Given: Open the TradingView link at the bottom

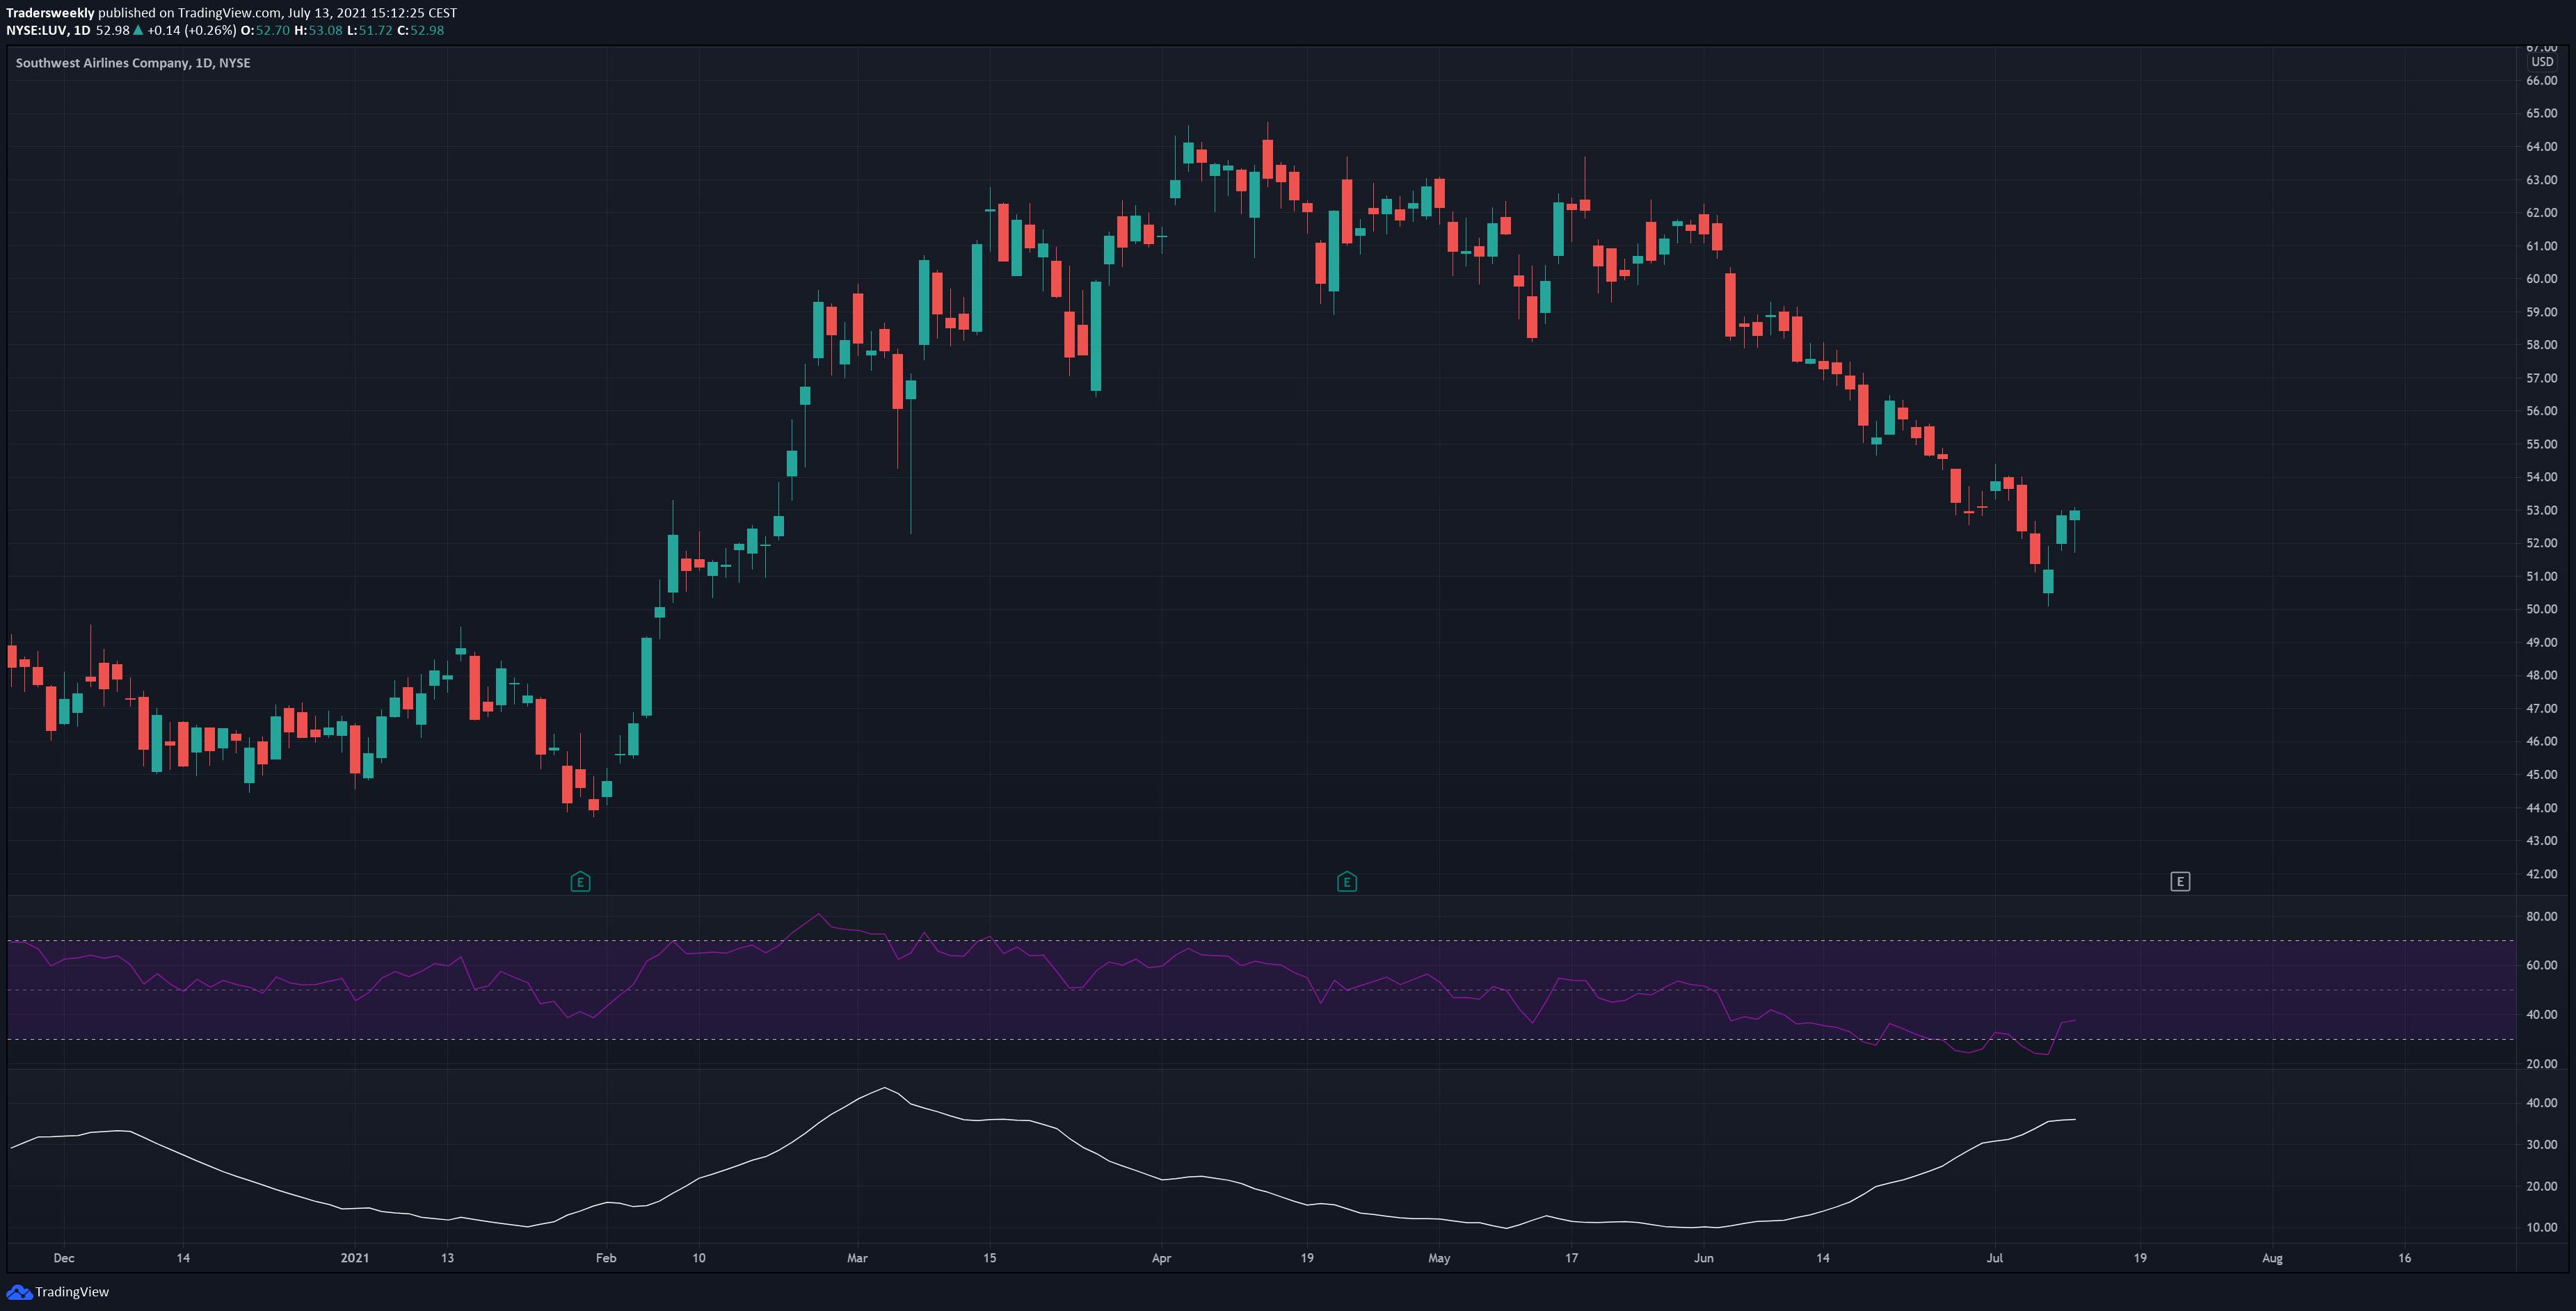Looking at the screenshot, I should 72,1292.
